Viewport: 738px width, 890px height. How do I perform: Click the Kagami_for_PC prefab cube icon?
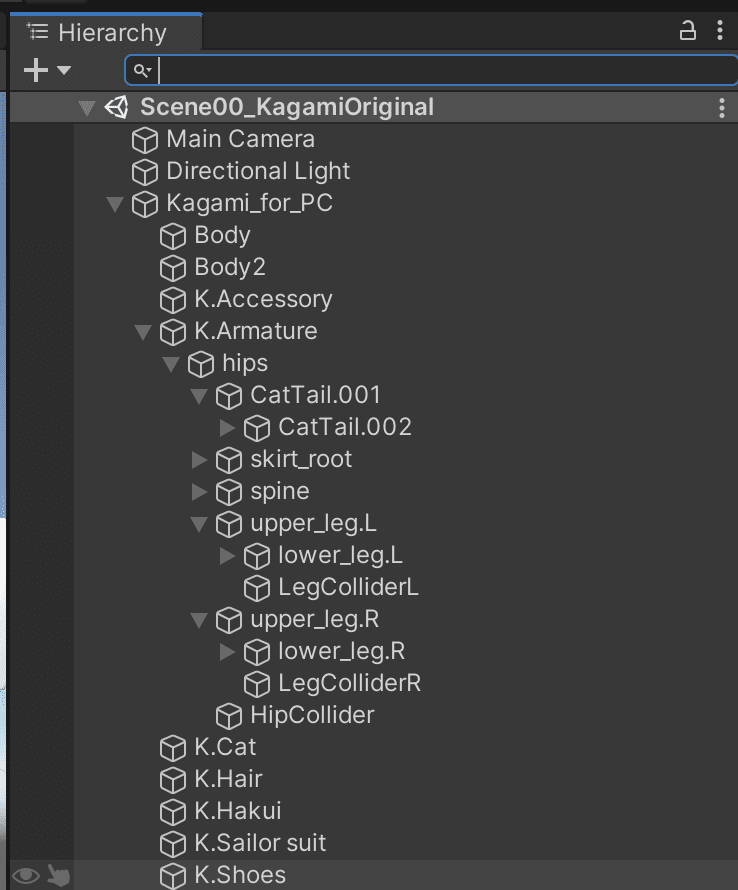tap(146, 204)
